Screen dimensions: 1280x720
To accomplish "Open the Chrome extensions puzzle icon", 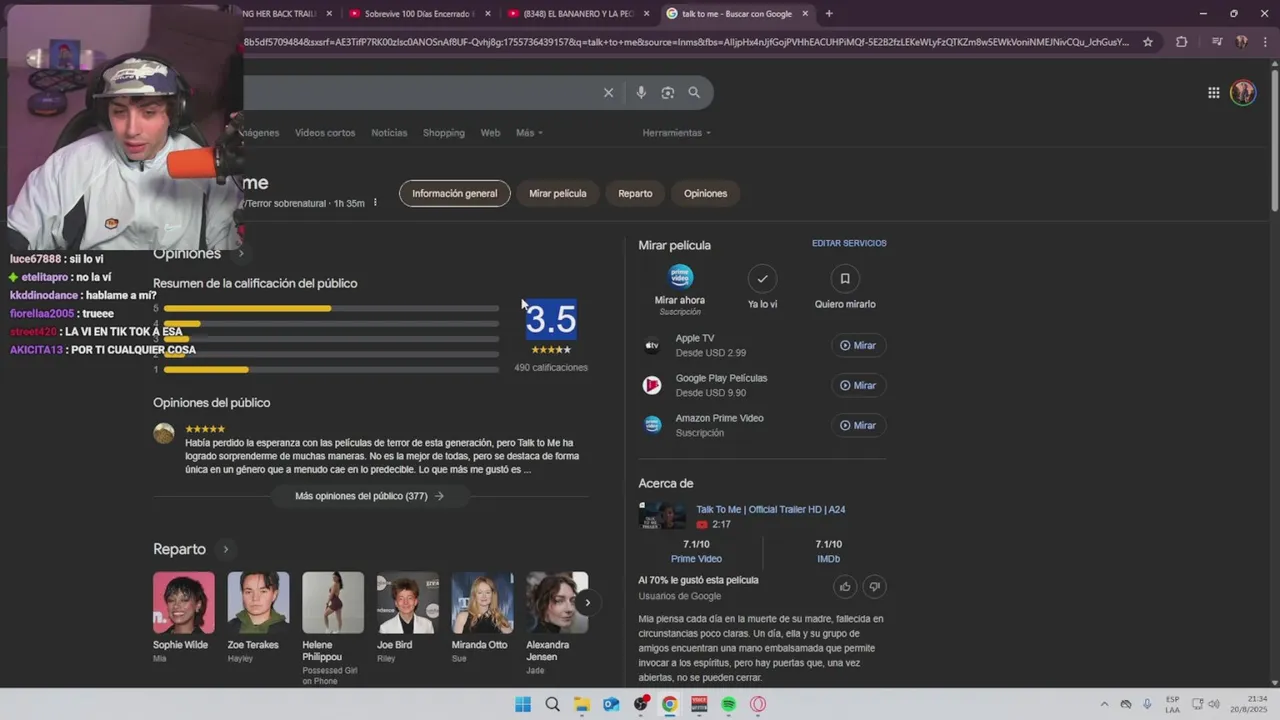I will 1182,42.
